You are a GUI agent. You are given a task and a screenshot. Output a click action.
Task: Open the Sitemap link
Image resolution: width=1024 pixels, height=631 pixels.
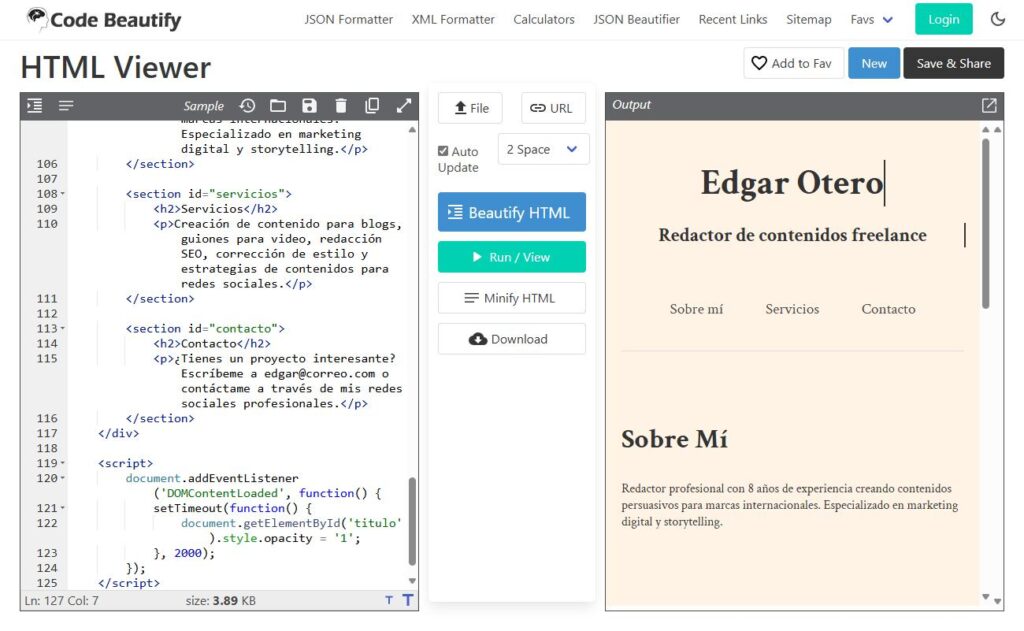pos(808,20)
